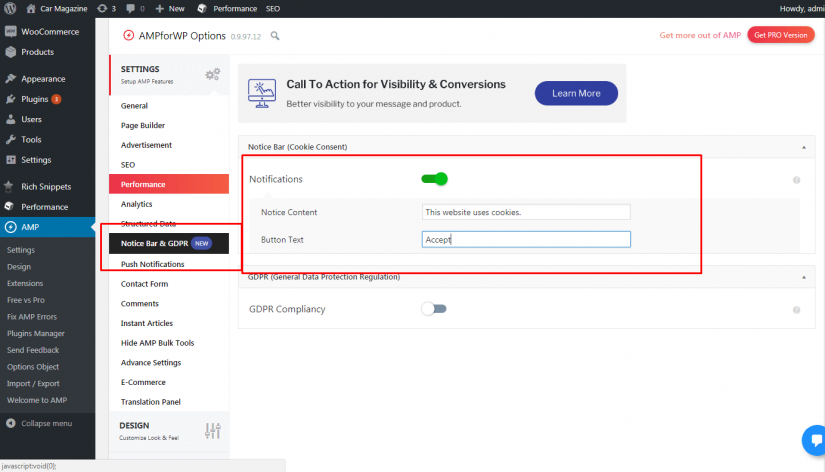The image size is (825, 472).
Task: Click the WordPress Settings sliders icon
Action: [11, 159]
